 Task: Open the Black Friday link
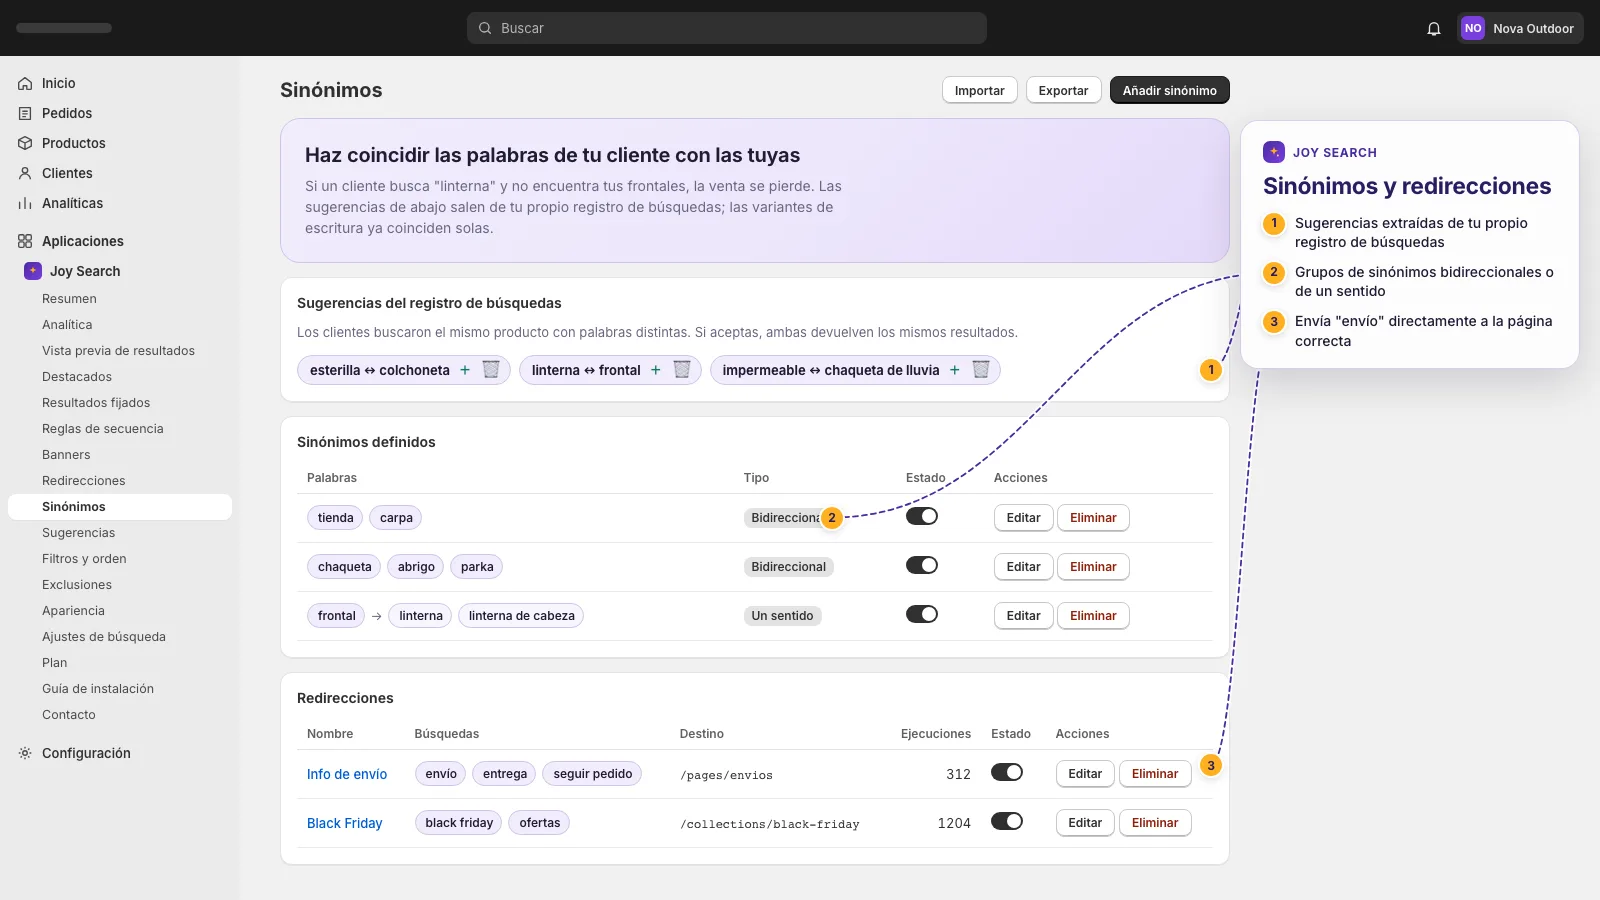[x=345, y=823]
